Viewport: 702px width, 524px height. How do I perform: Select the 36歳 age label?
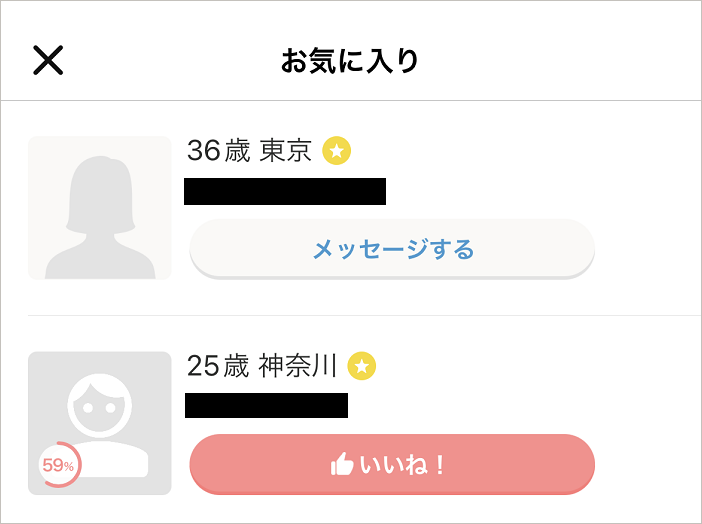(x=218, y=150)
